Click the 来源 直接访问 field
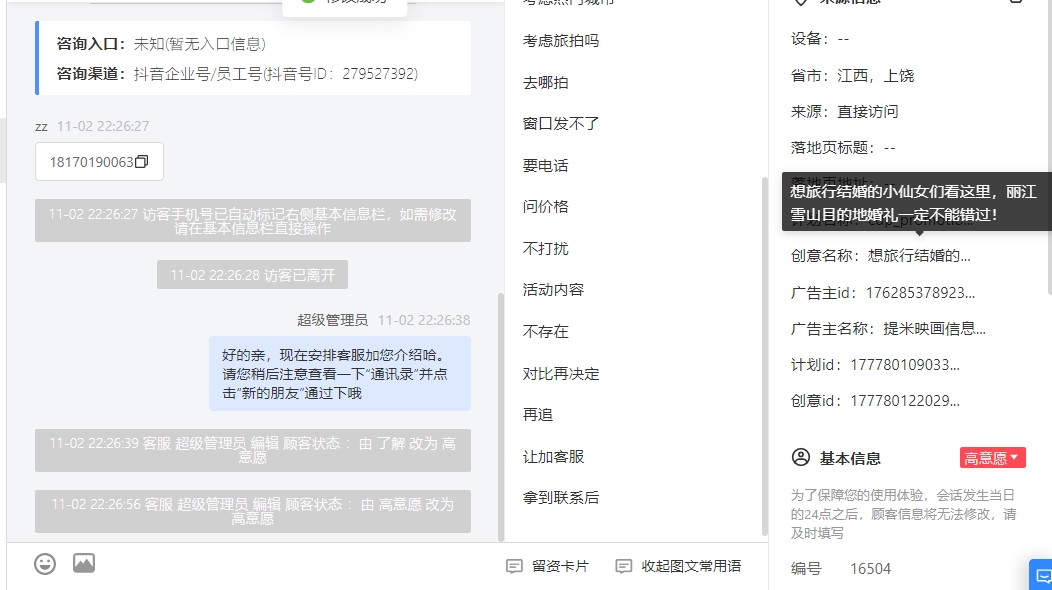 click(845, 111)
